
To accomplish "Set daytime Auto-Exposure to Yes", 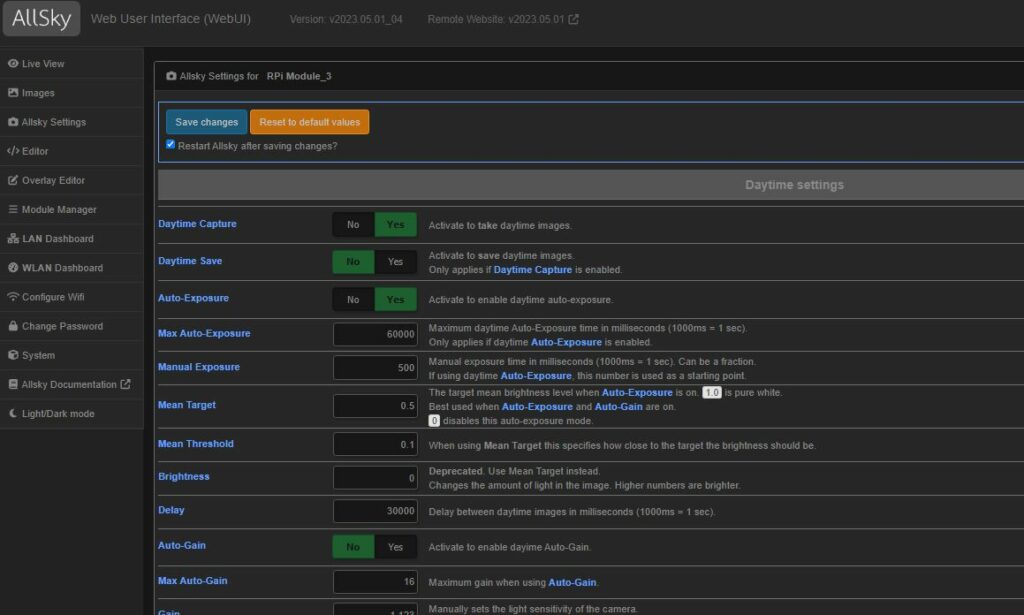I will 395,300.
